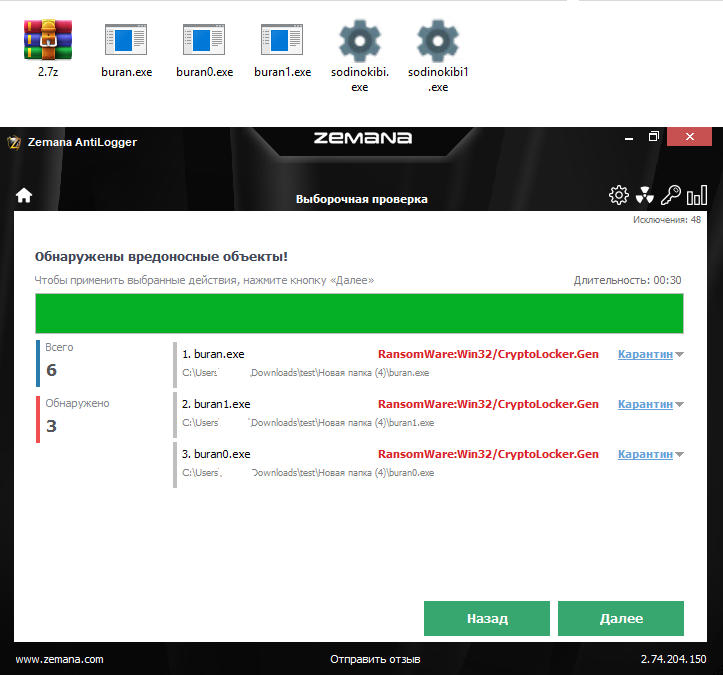Image resolution: width=723 pixels, height=675 pixels.
Task: Open Карантин action link for buran1.exe
Action: coord(645,404)
